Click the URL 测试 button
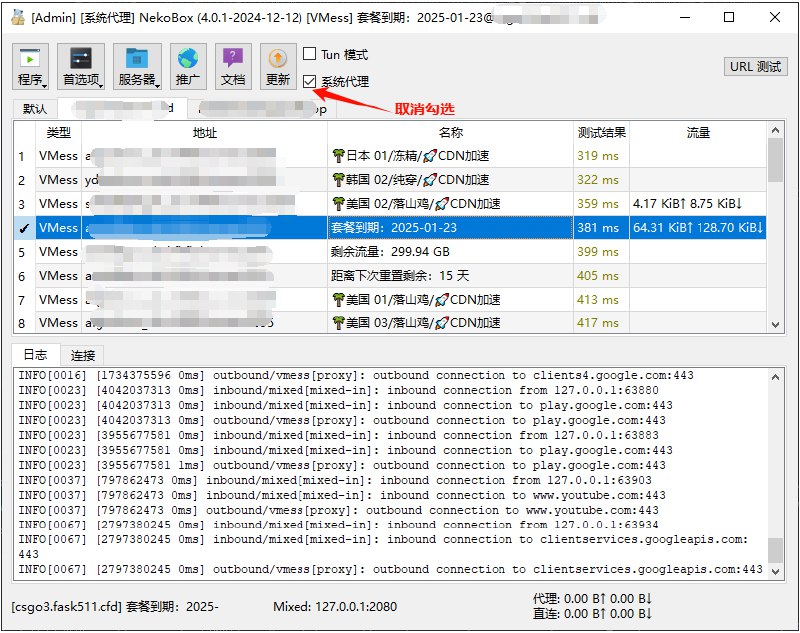This screenshot has height=633, width=800. [755, 67]
